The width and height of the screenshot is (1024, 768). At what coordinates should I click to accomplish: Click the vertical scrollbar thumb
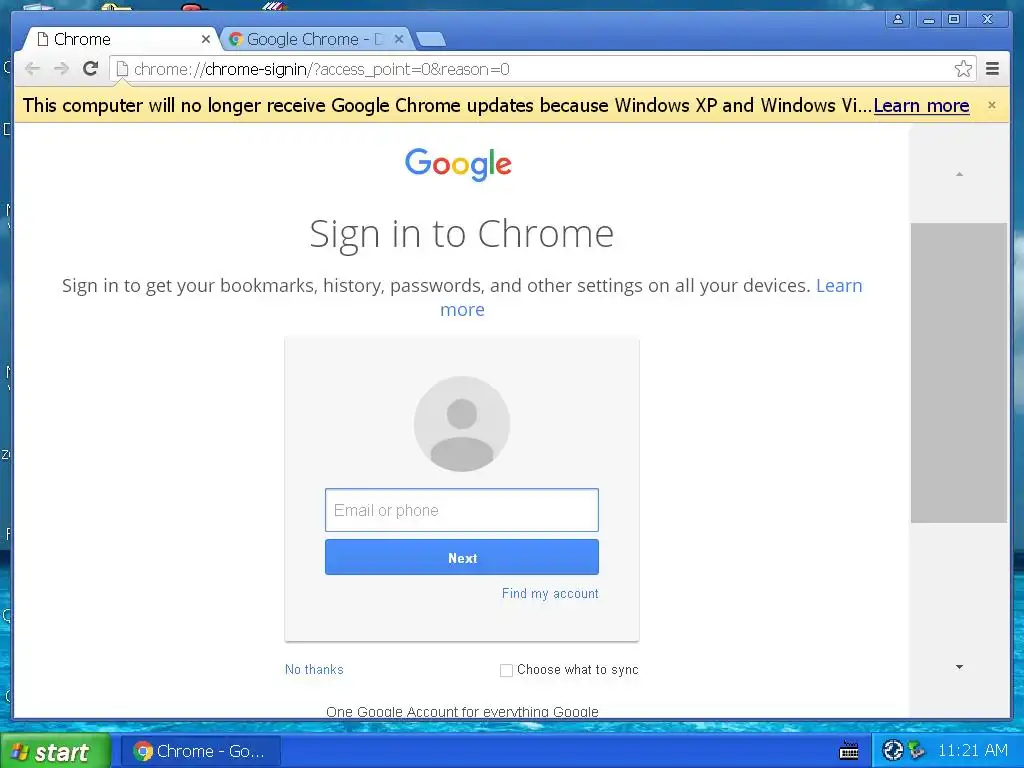pyautogui.click(x=959, y=373)
